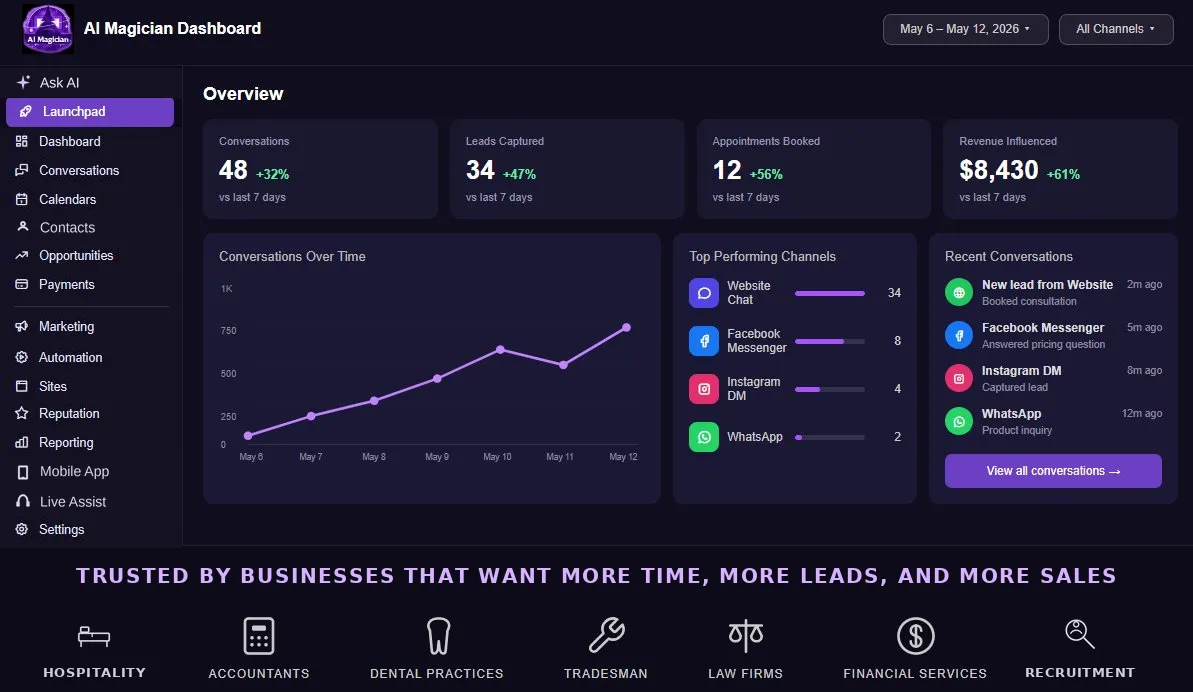
Task: Click the AI Magician Dashboard title
Action: coord(172,28)
